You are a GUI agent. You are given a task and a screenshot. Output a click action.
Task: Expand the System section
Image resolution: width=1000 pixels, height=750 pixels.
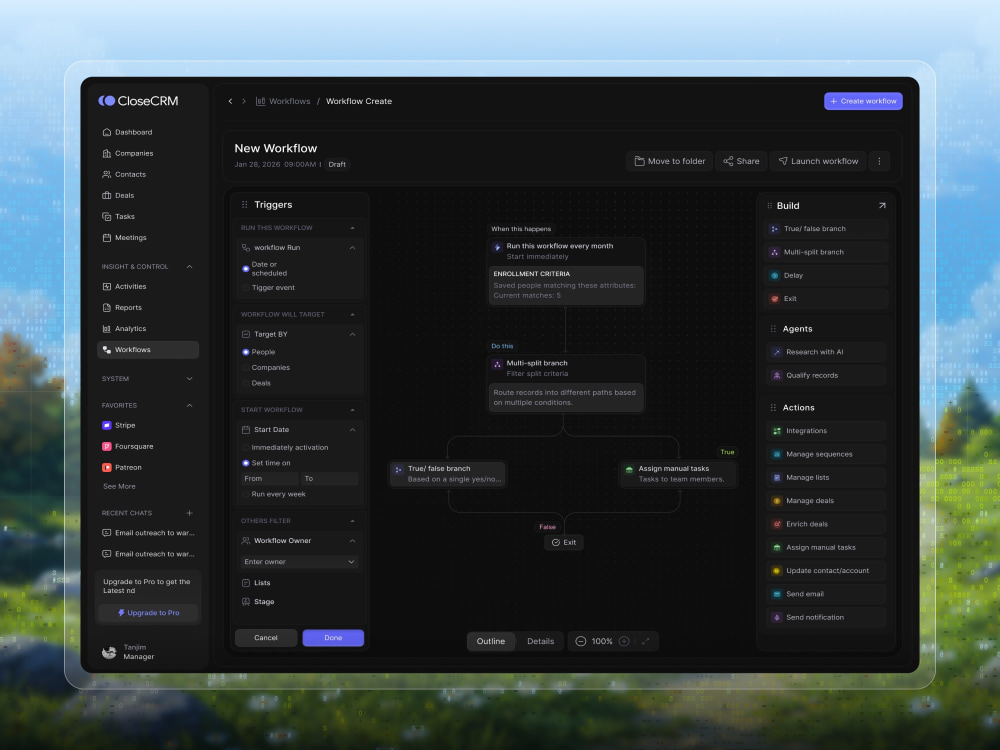click(189, 379)
